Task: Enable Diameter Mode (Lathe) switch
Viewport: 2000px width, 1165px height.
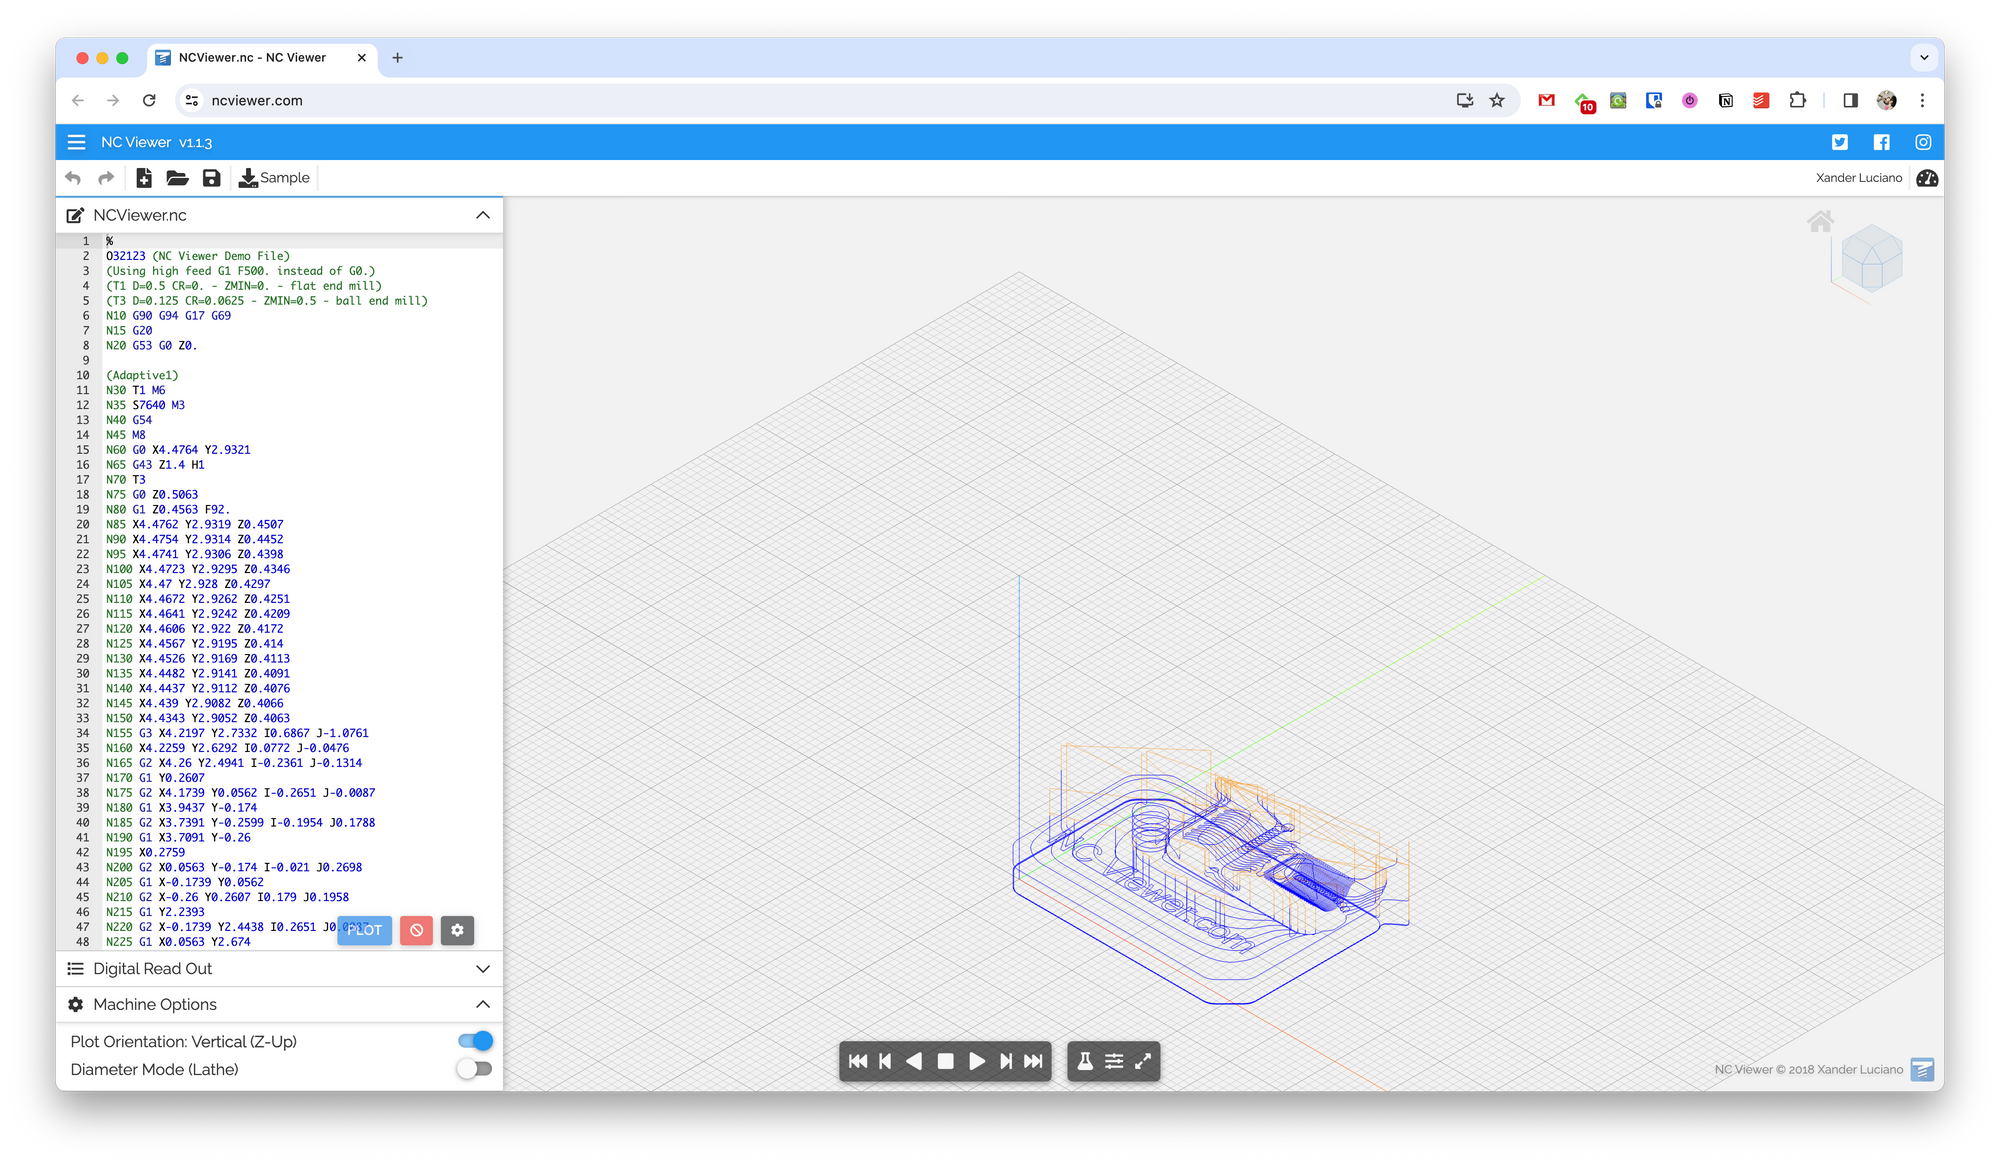Action: (475, 1069)
